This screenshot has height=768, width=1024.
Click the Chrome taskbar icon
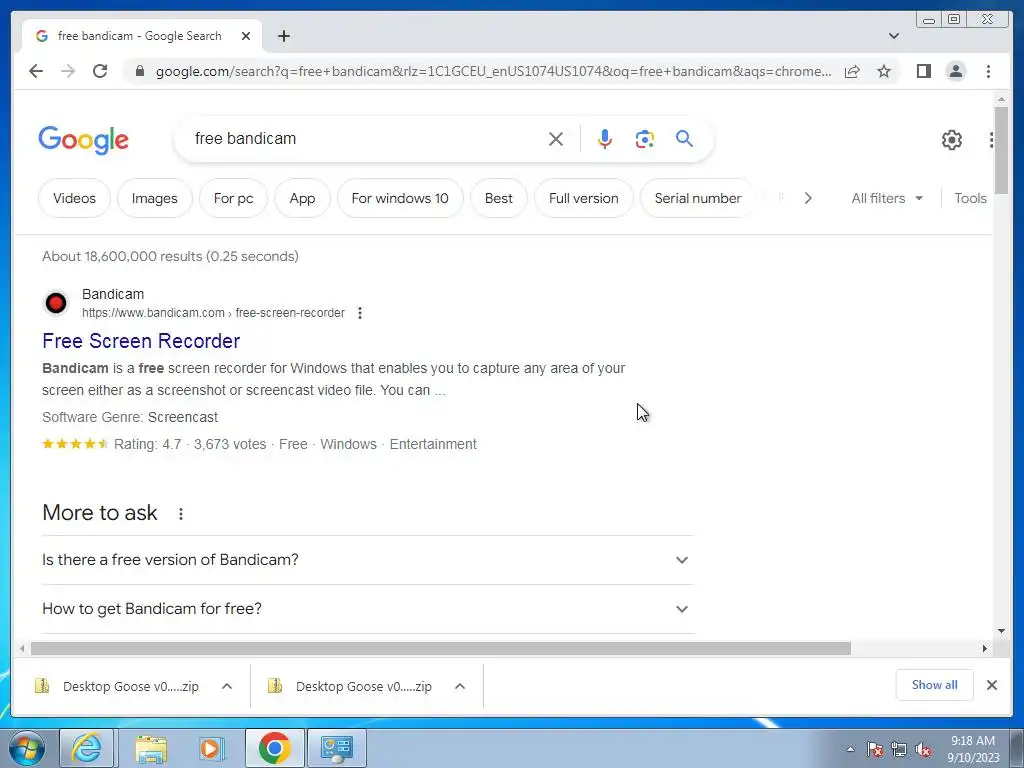(274, 748)
